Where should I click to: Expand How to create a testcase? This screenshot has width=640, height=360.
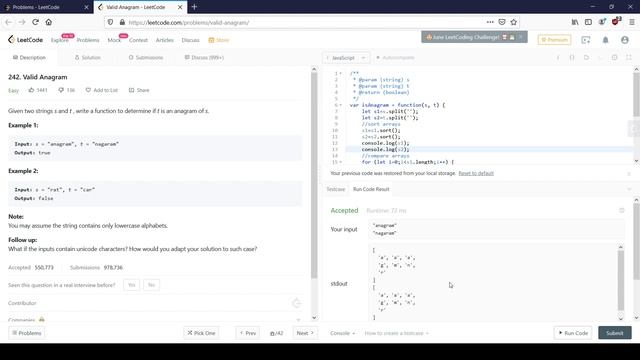click(396, 333)
